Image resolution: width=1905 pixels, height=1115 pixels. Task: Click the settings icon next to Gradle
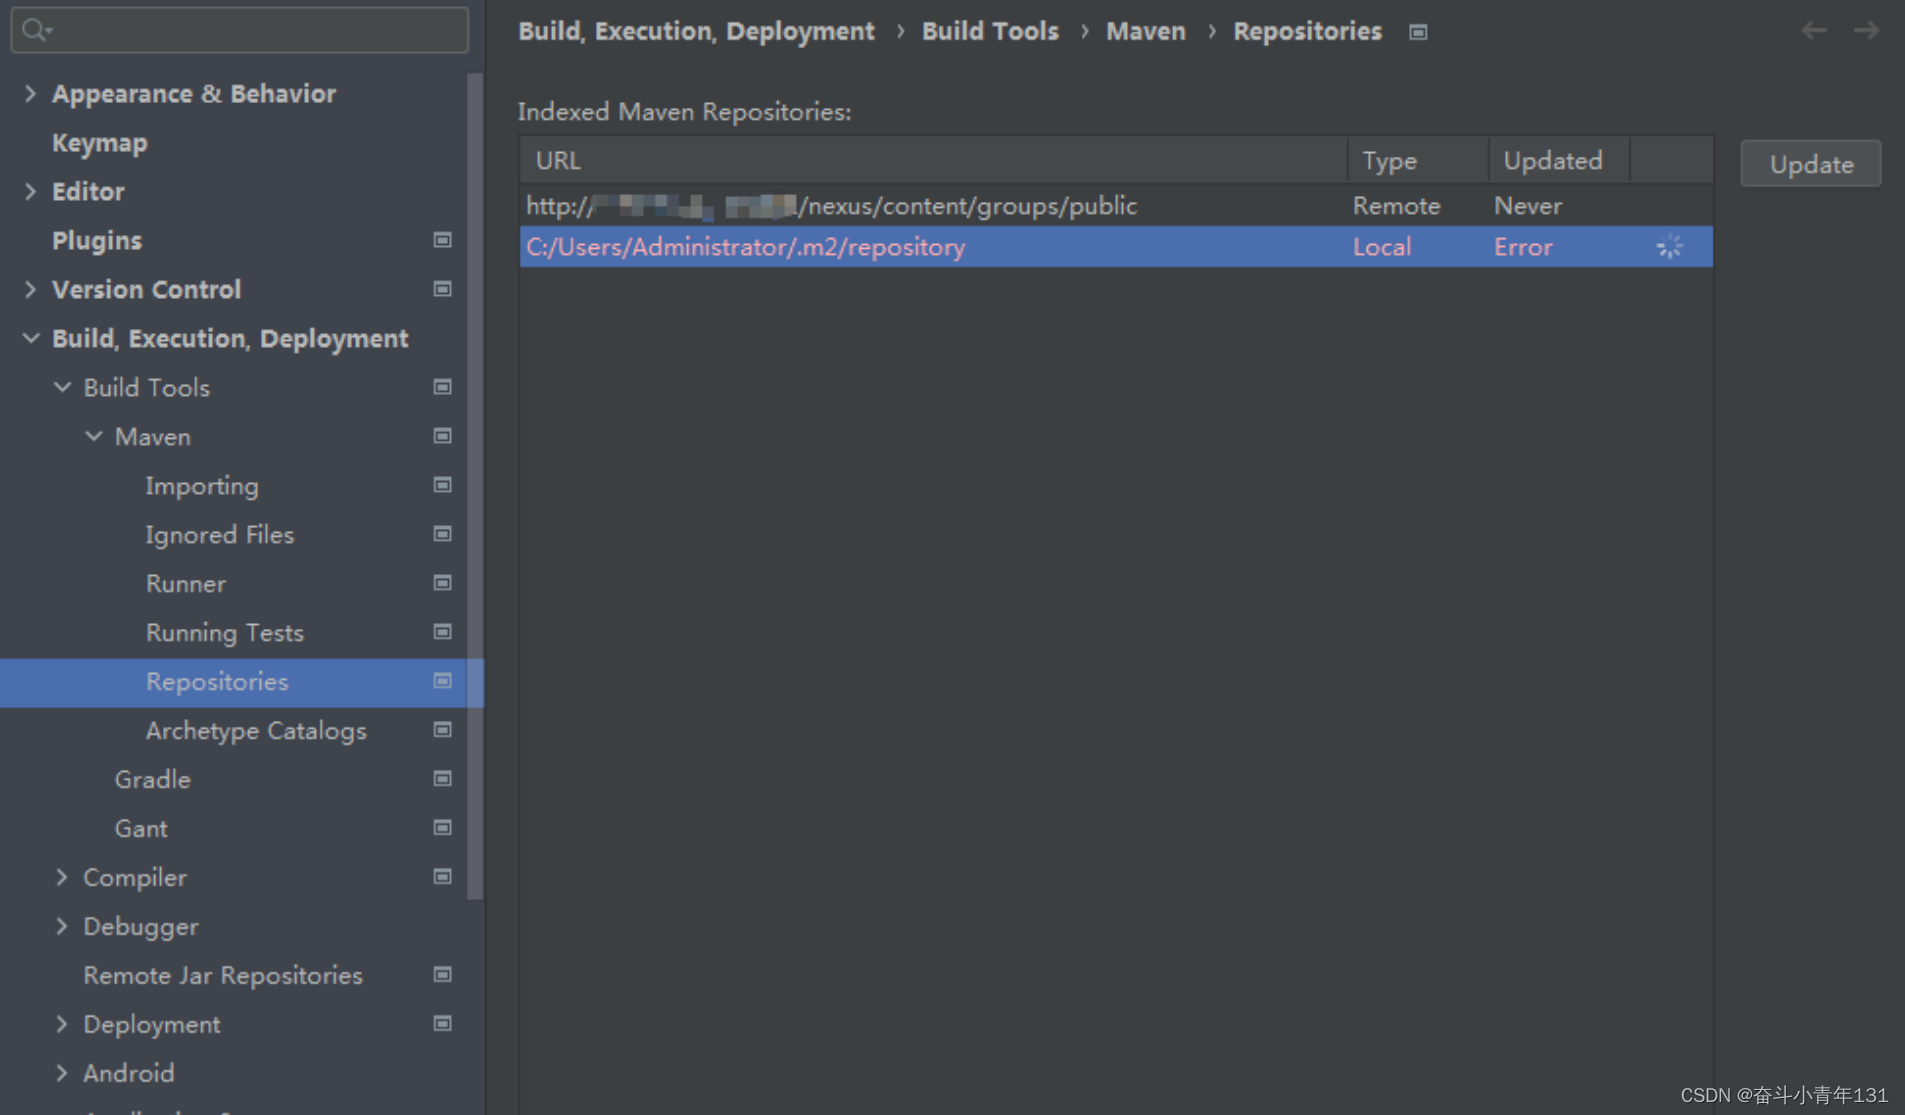point(441,779)
